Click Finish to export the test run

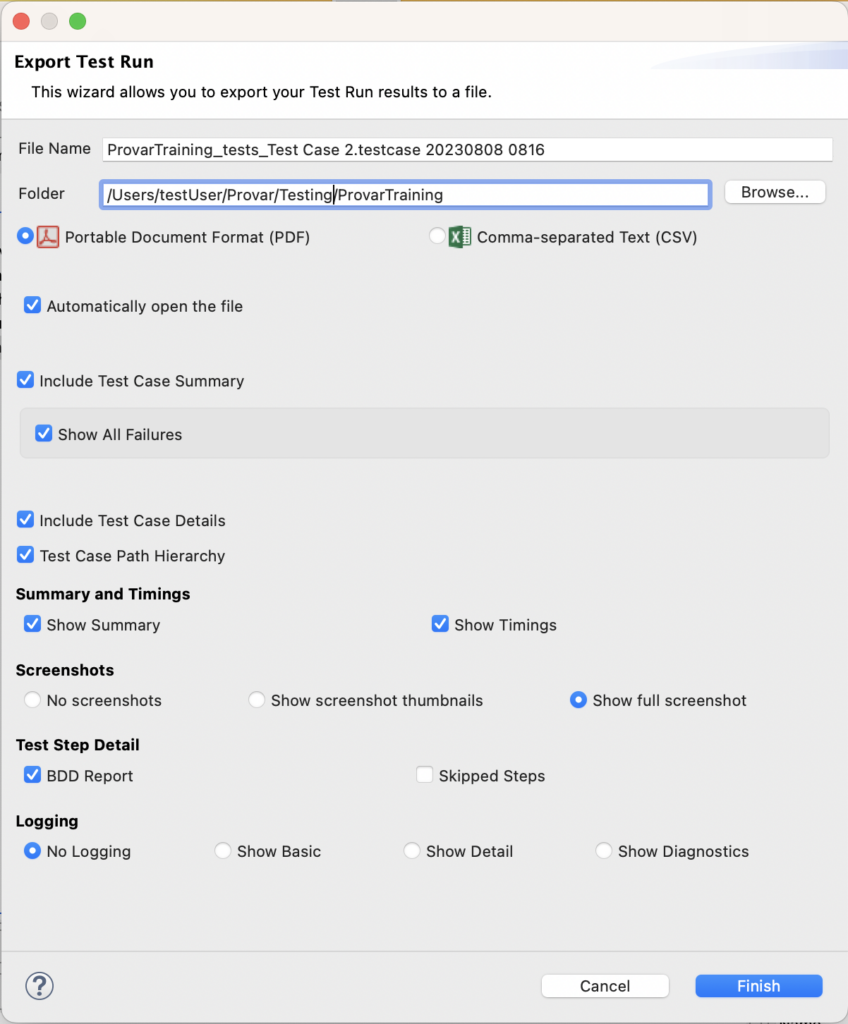click(x=758, y=986)
